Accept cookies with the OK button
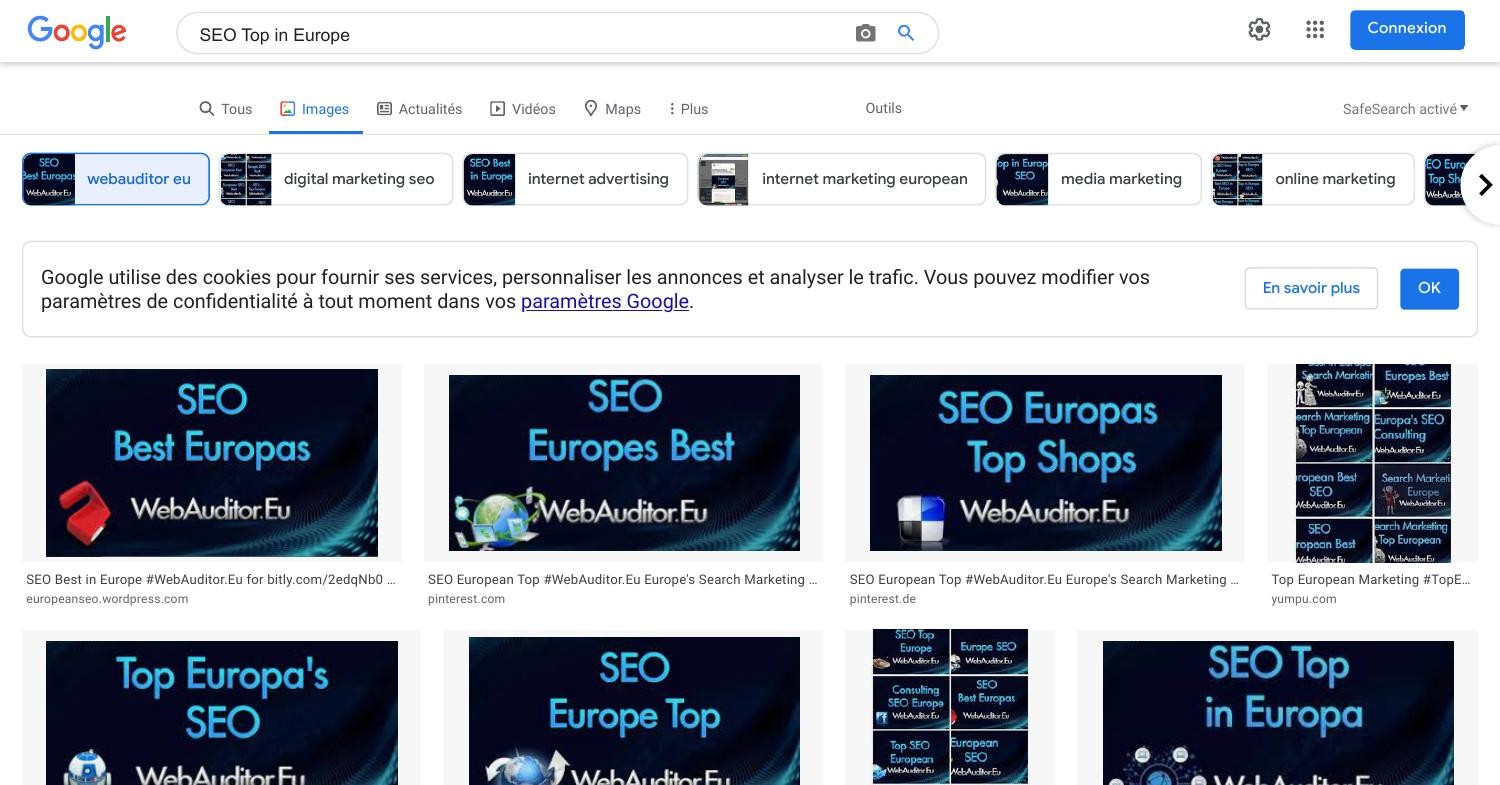Screen dimensions: 1500x785 [1428, 288]
